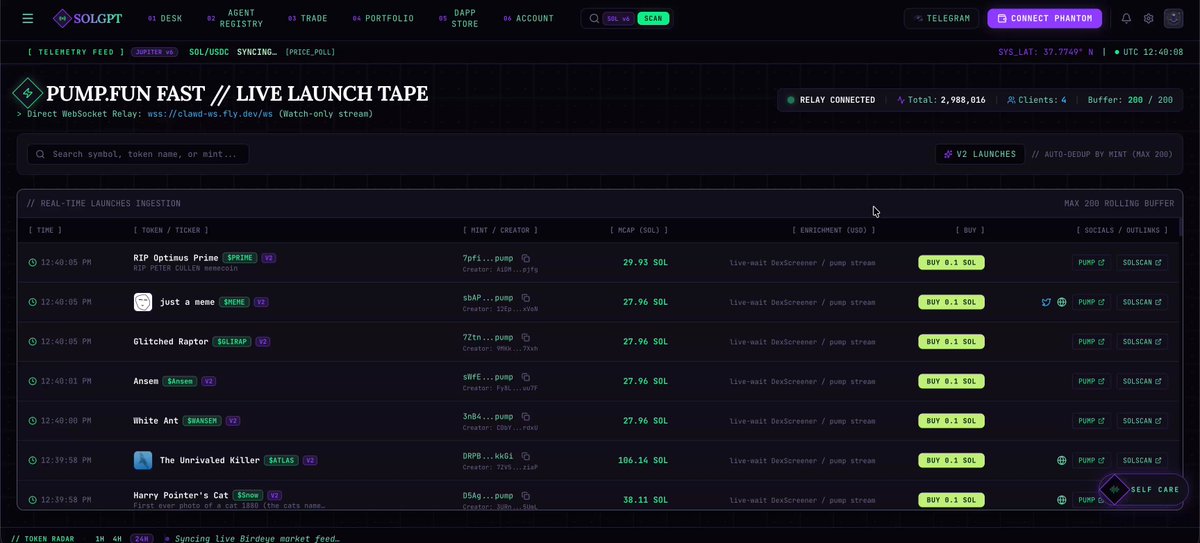Viewport: 1200px width, 543px height.
Task: Open the hamburger menu icon
Action: point(27,18)
